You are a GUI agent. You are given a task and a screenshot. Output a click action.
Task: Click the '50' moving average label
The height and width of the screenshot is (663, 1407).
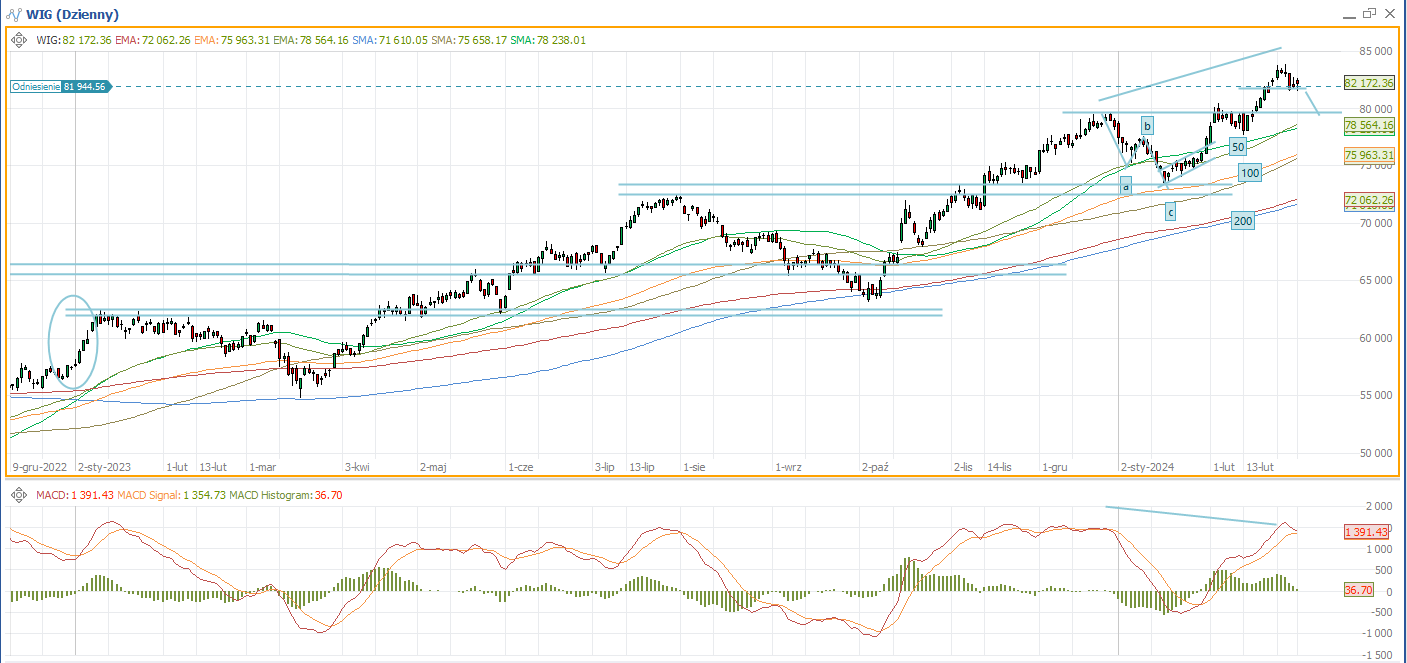pos(1238,147)
